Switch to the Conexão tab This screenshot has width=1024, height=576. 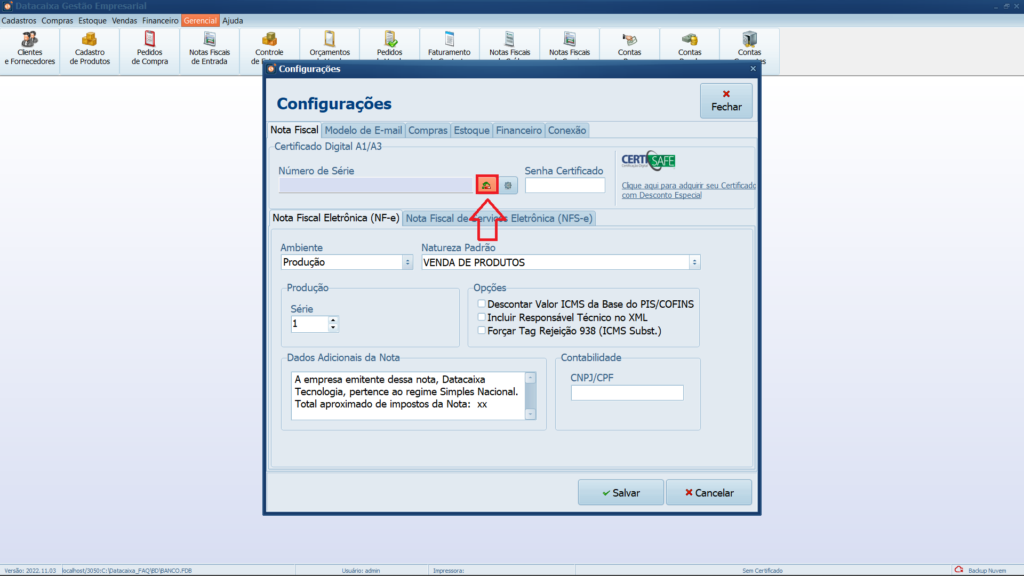[567, 130]
